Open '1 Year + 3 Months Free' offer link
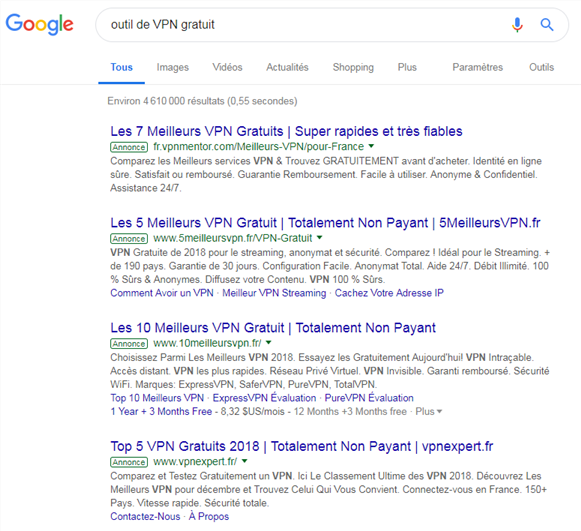Screen dimensions: 581x531 (161, 412)
